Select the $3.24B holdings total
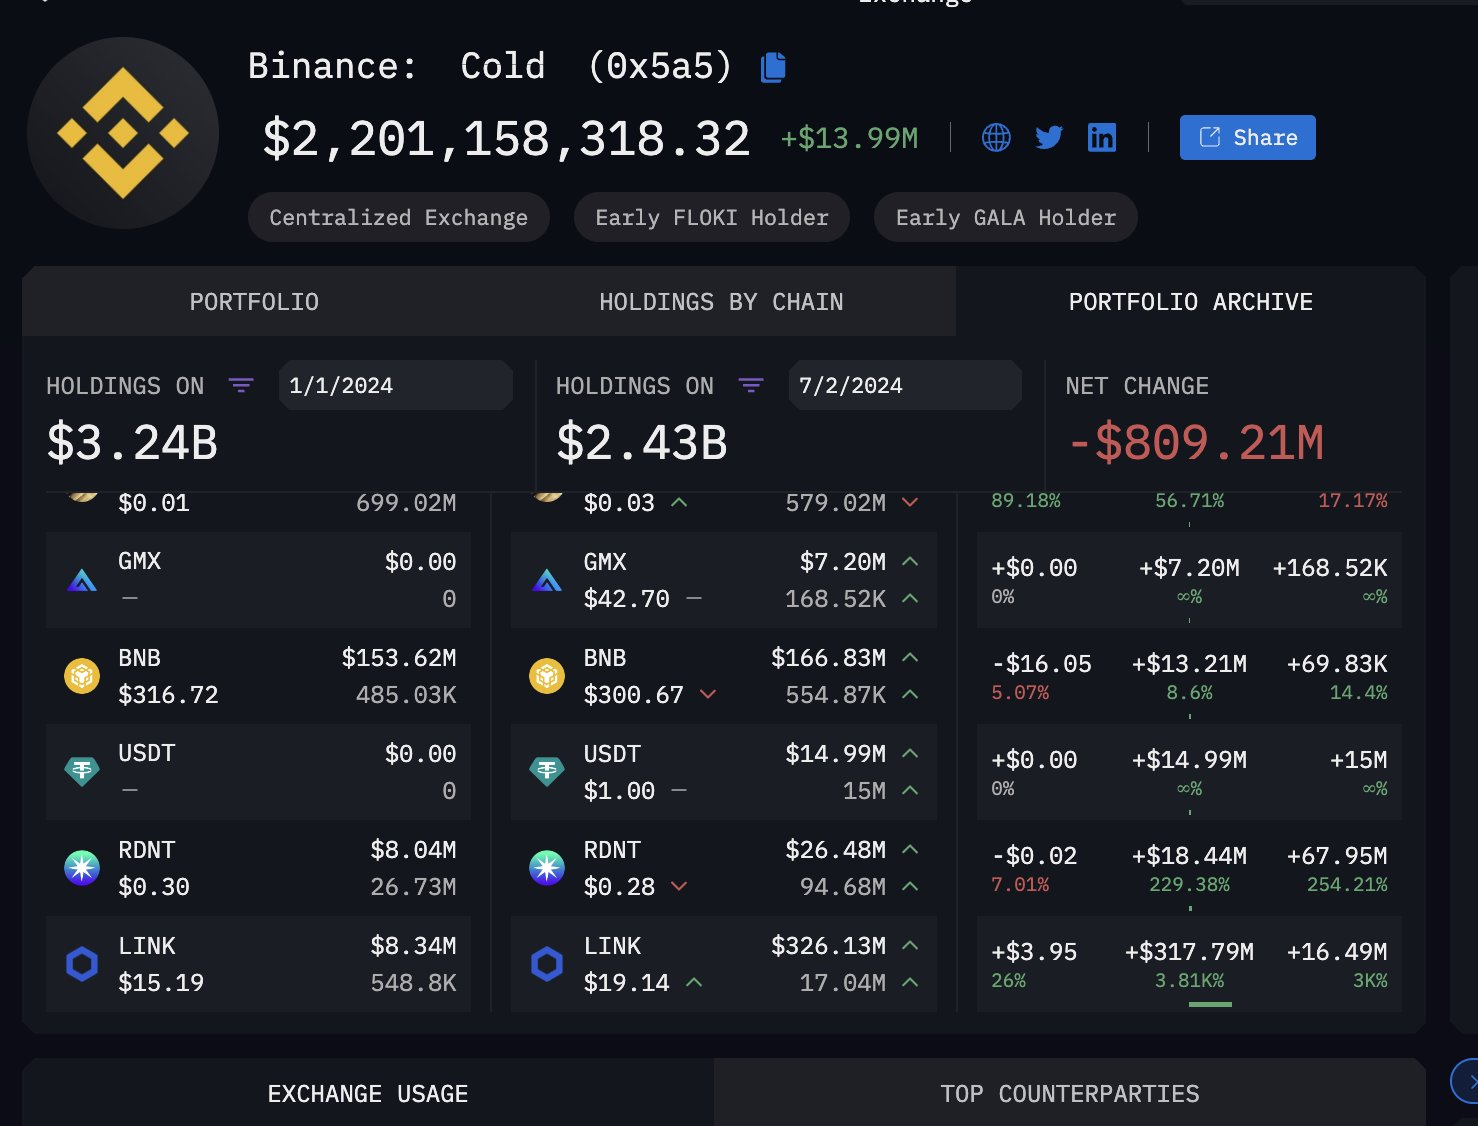1478x1126 pixels. pyautogui.click(x=132, y=442)
